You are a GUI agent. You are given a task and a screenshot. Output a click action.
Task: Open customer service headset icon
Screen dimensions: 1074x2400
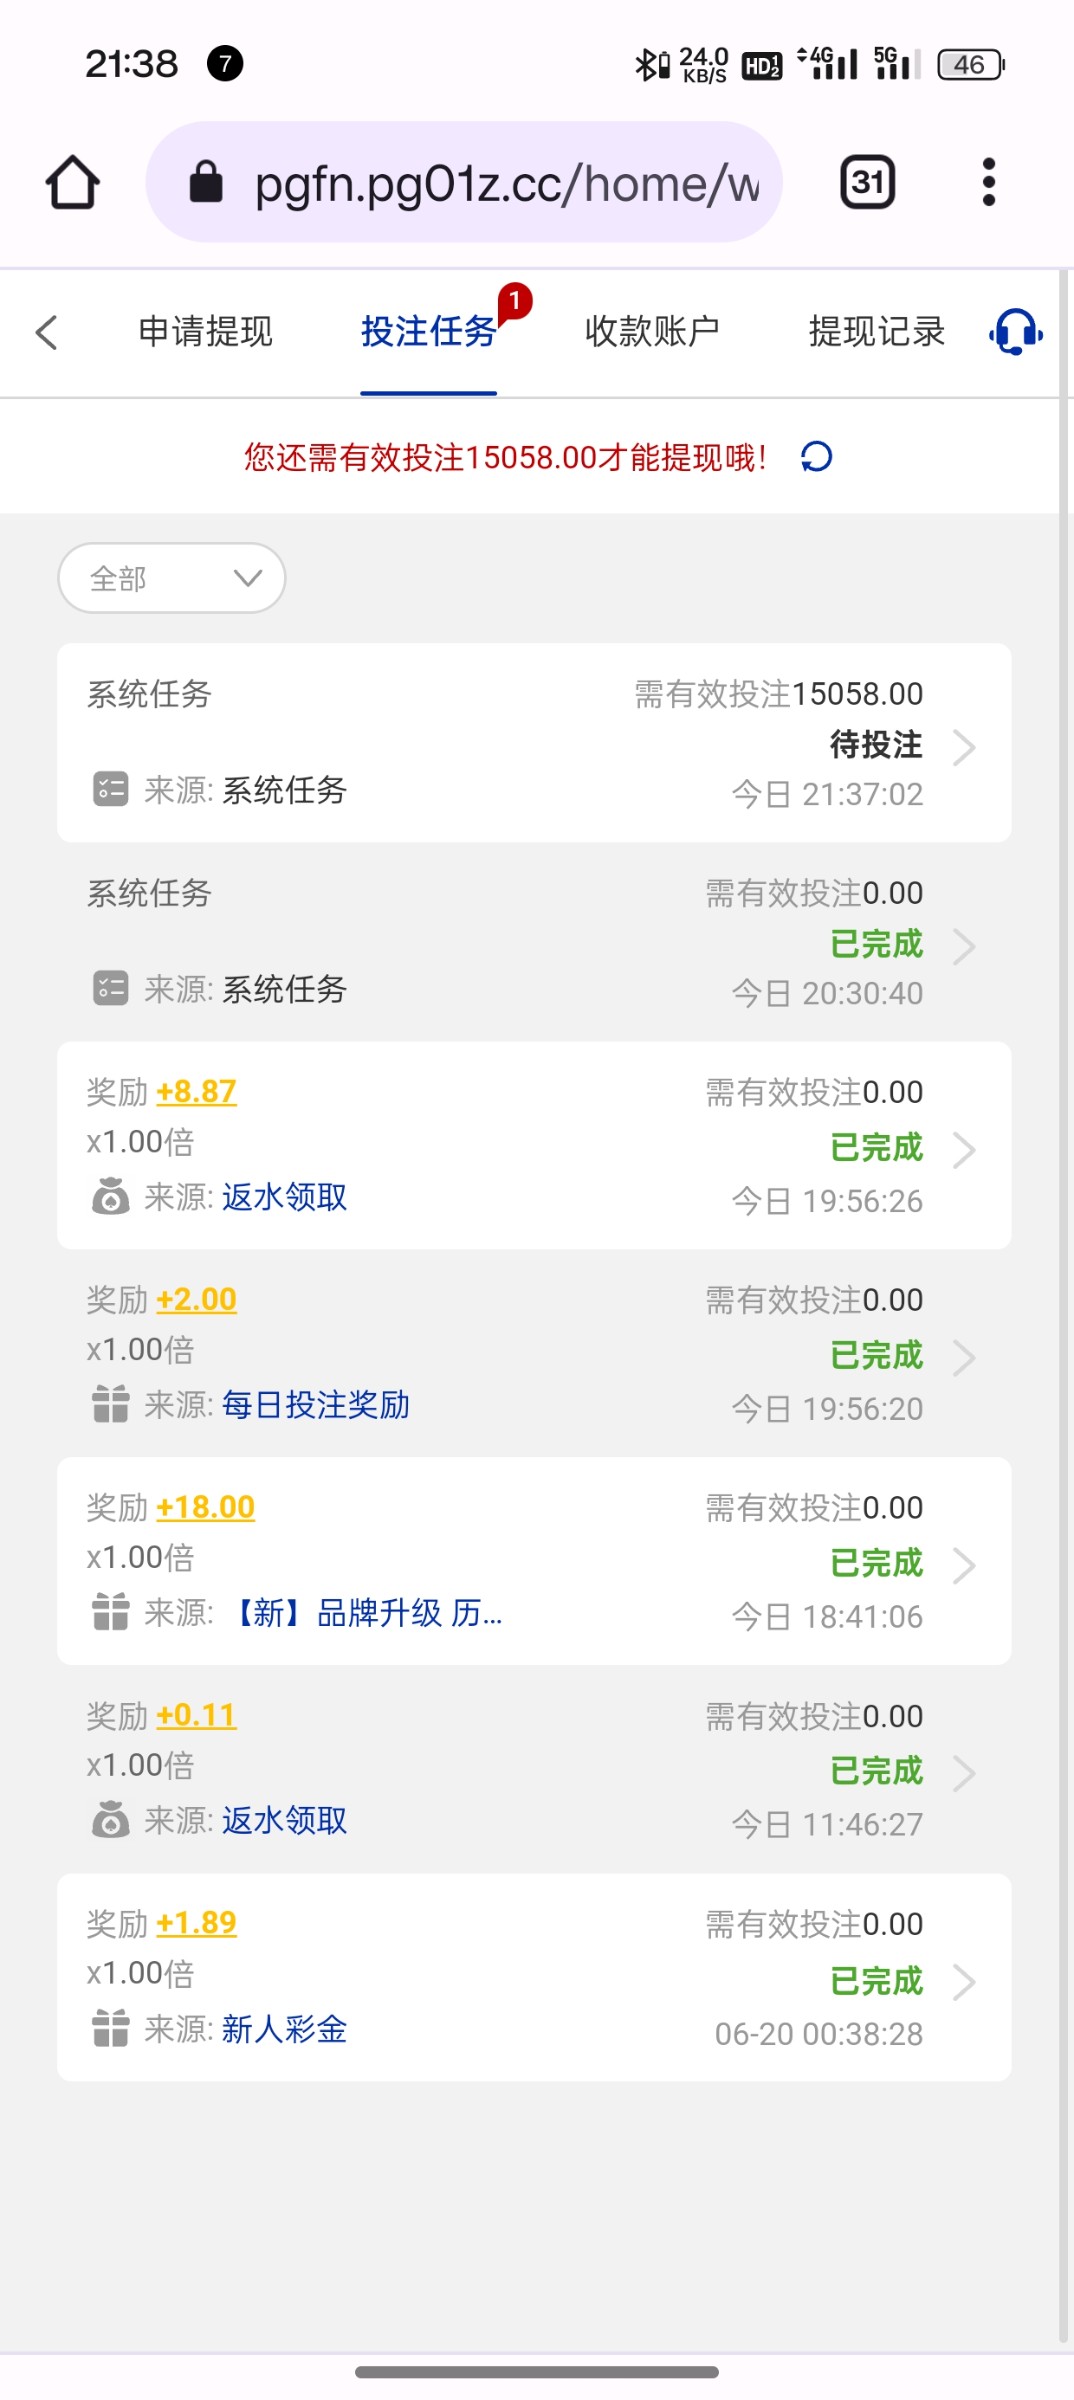pos(1015,332)
